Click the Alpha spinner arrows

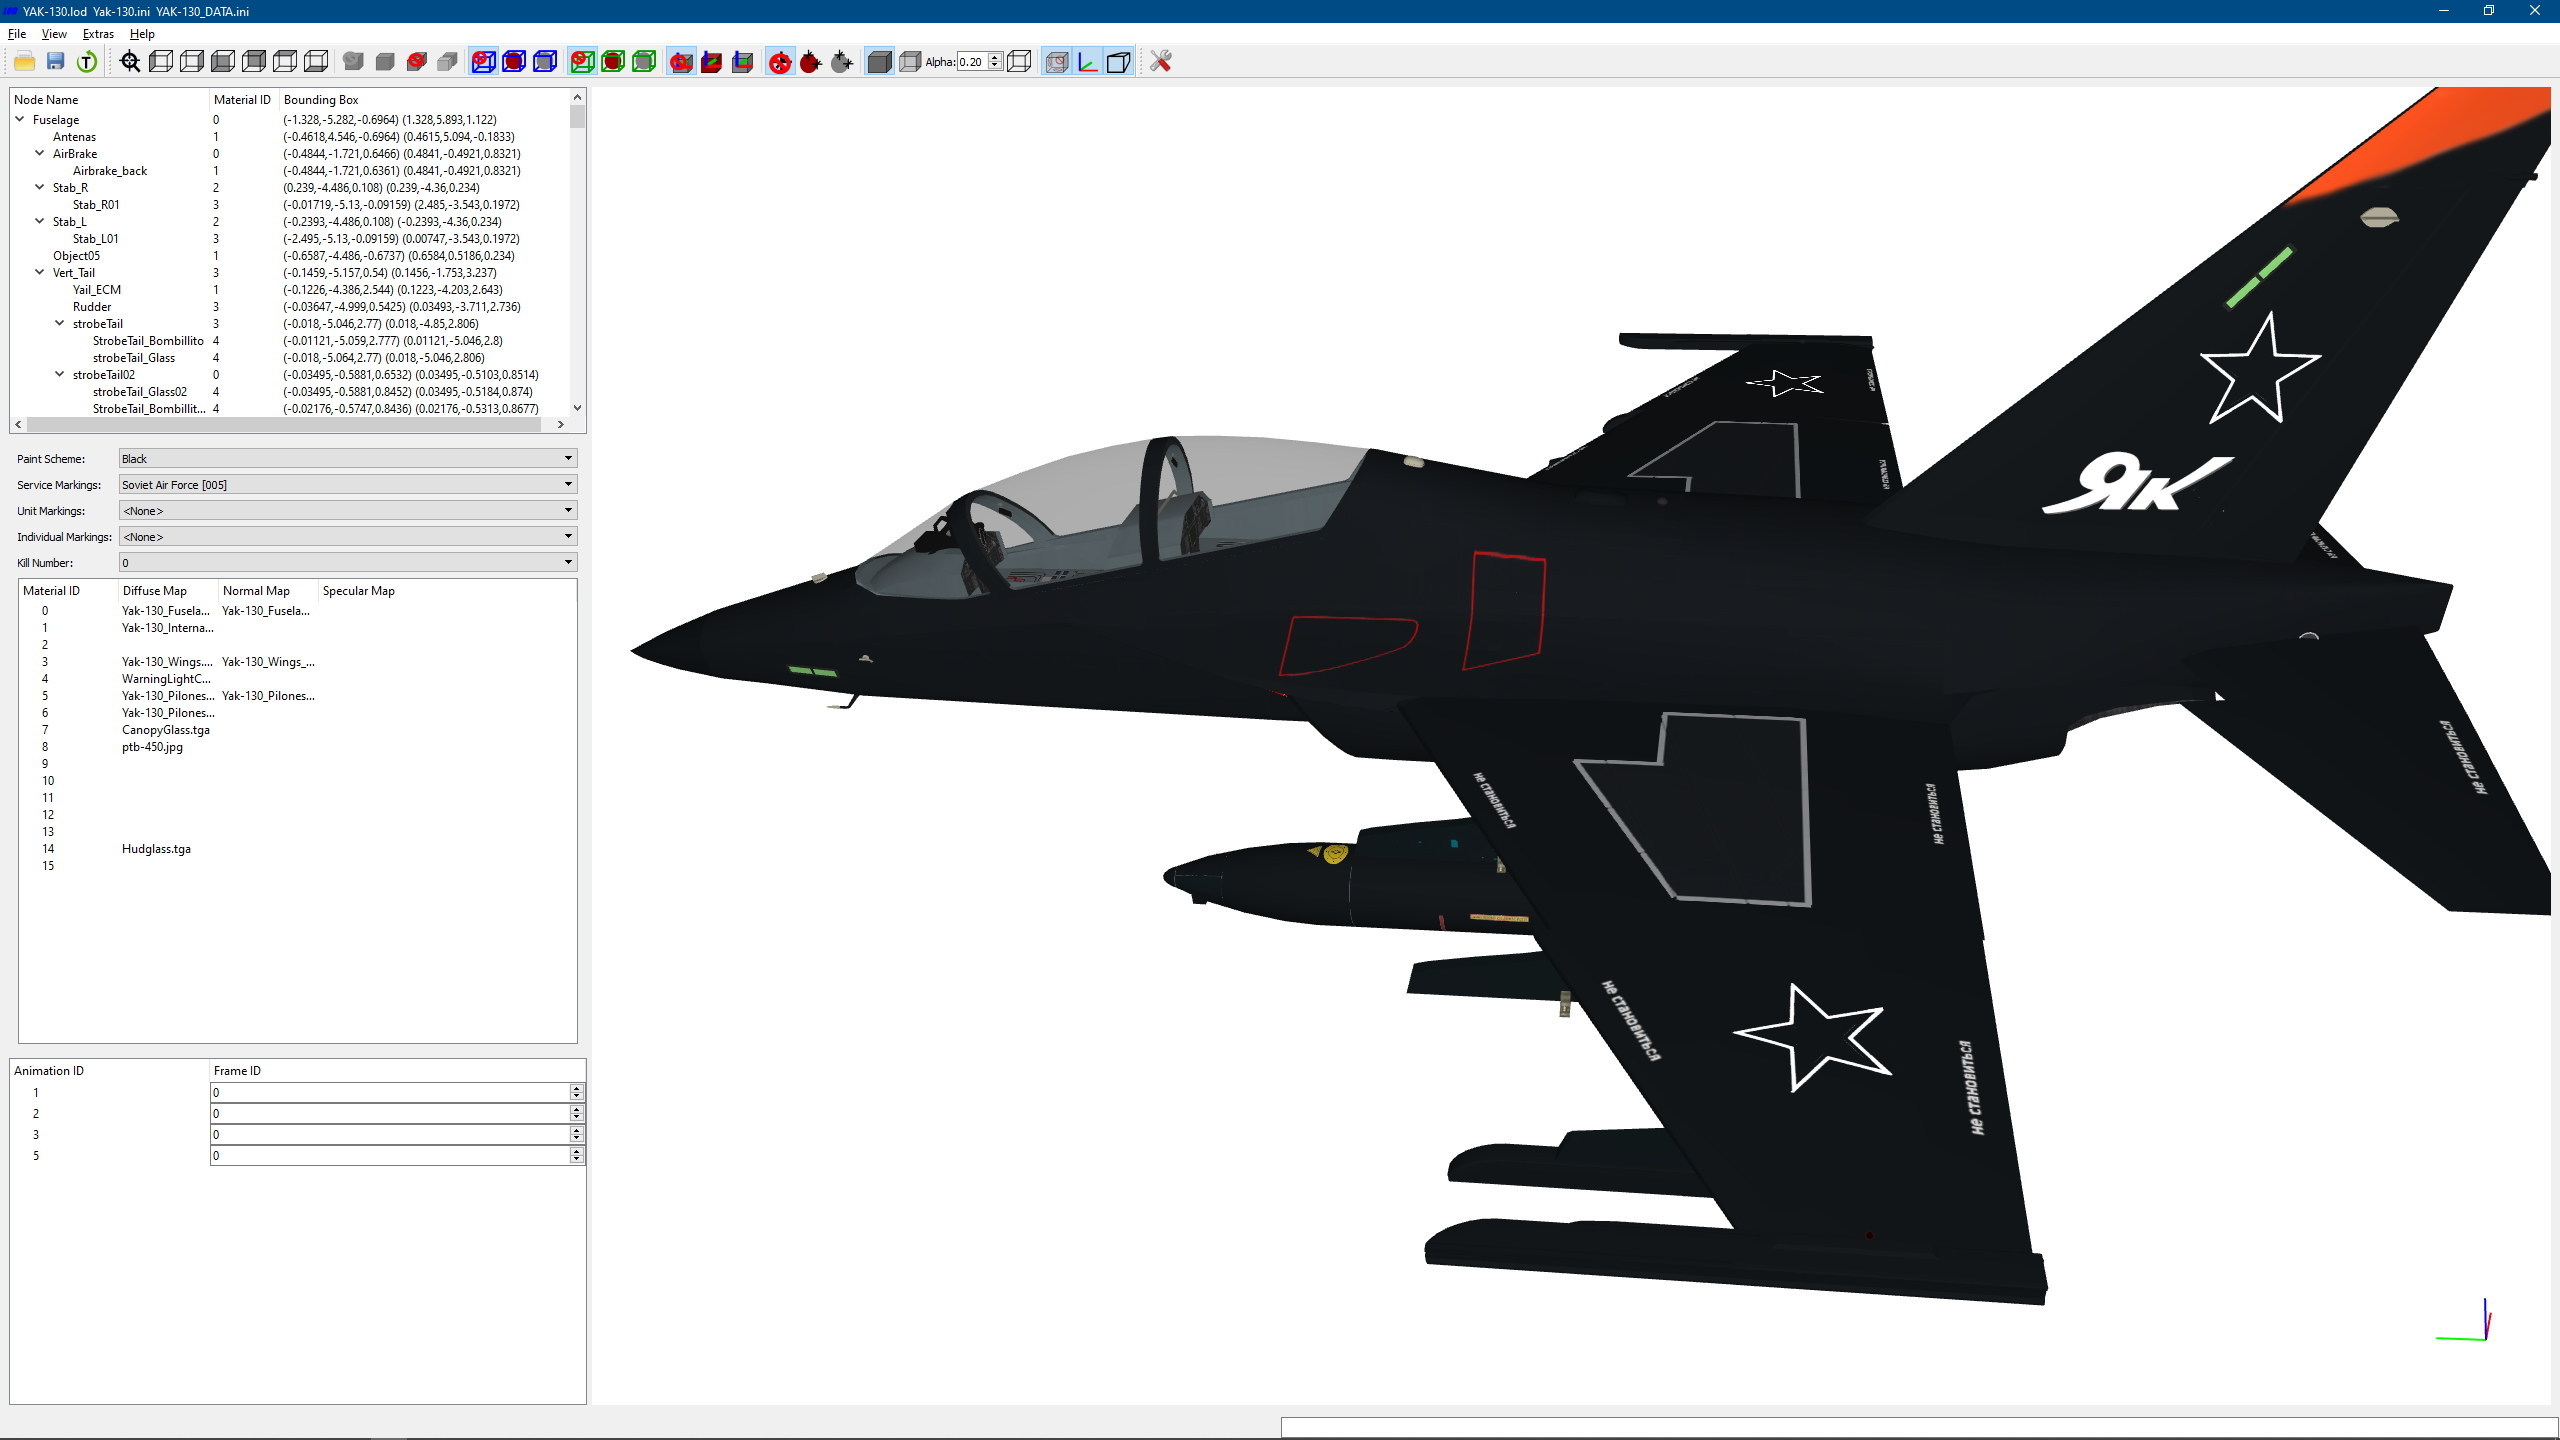click(995, 62)
